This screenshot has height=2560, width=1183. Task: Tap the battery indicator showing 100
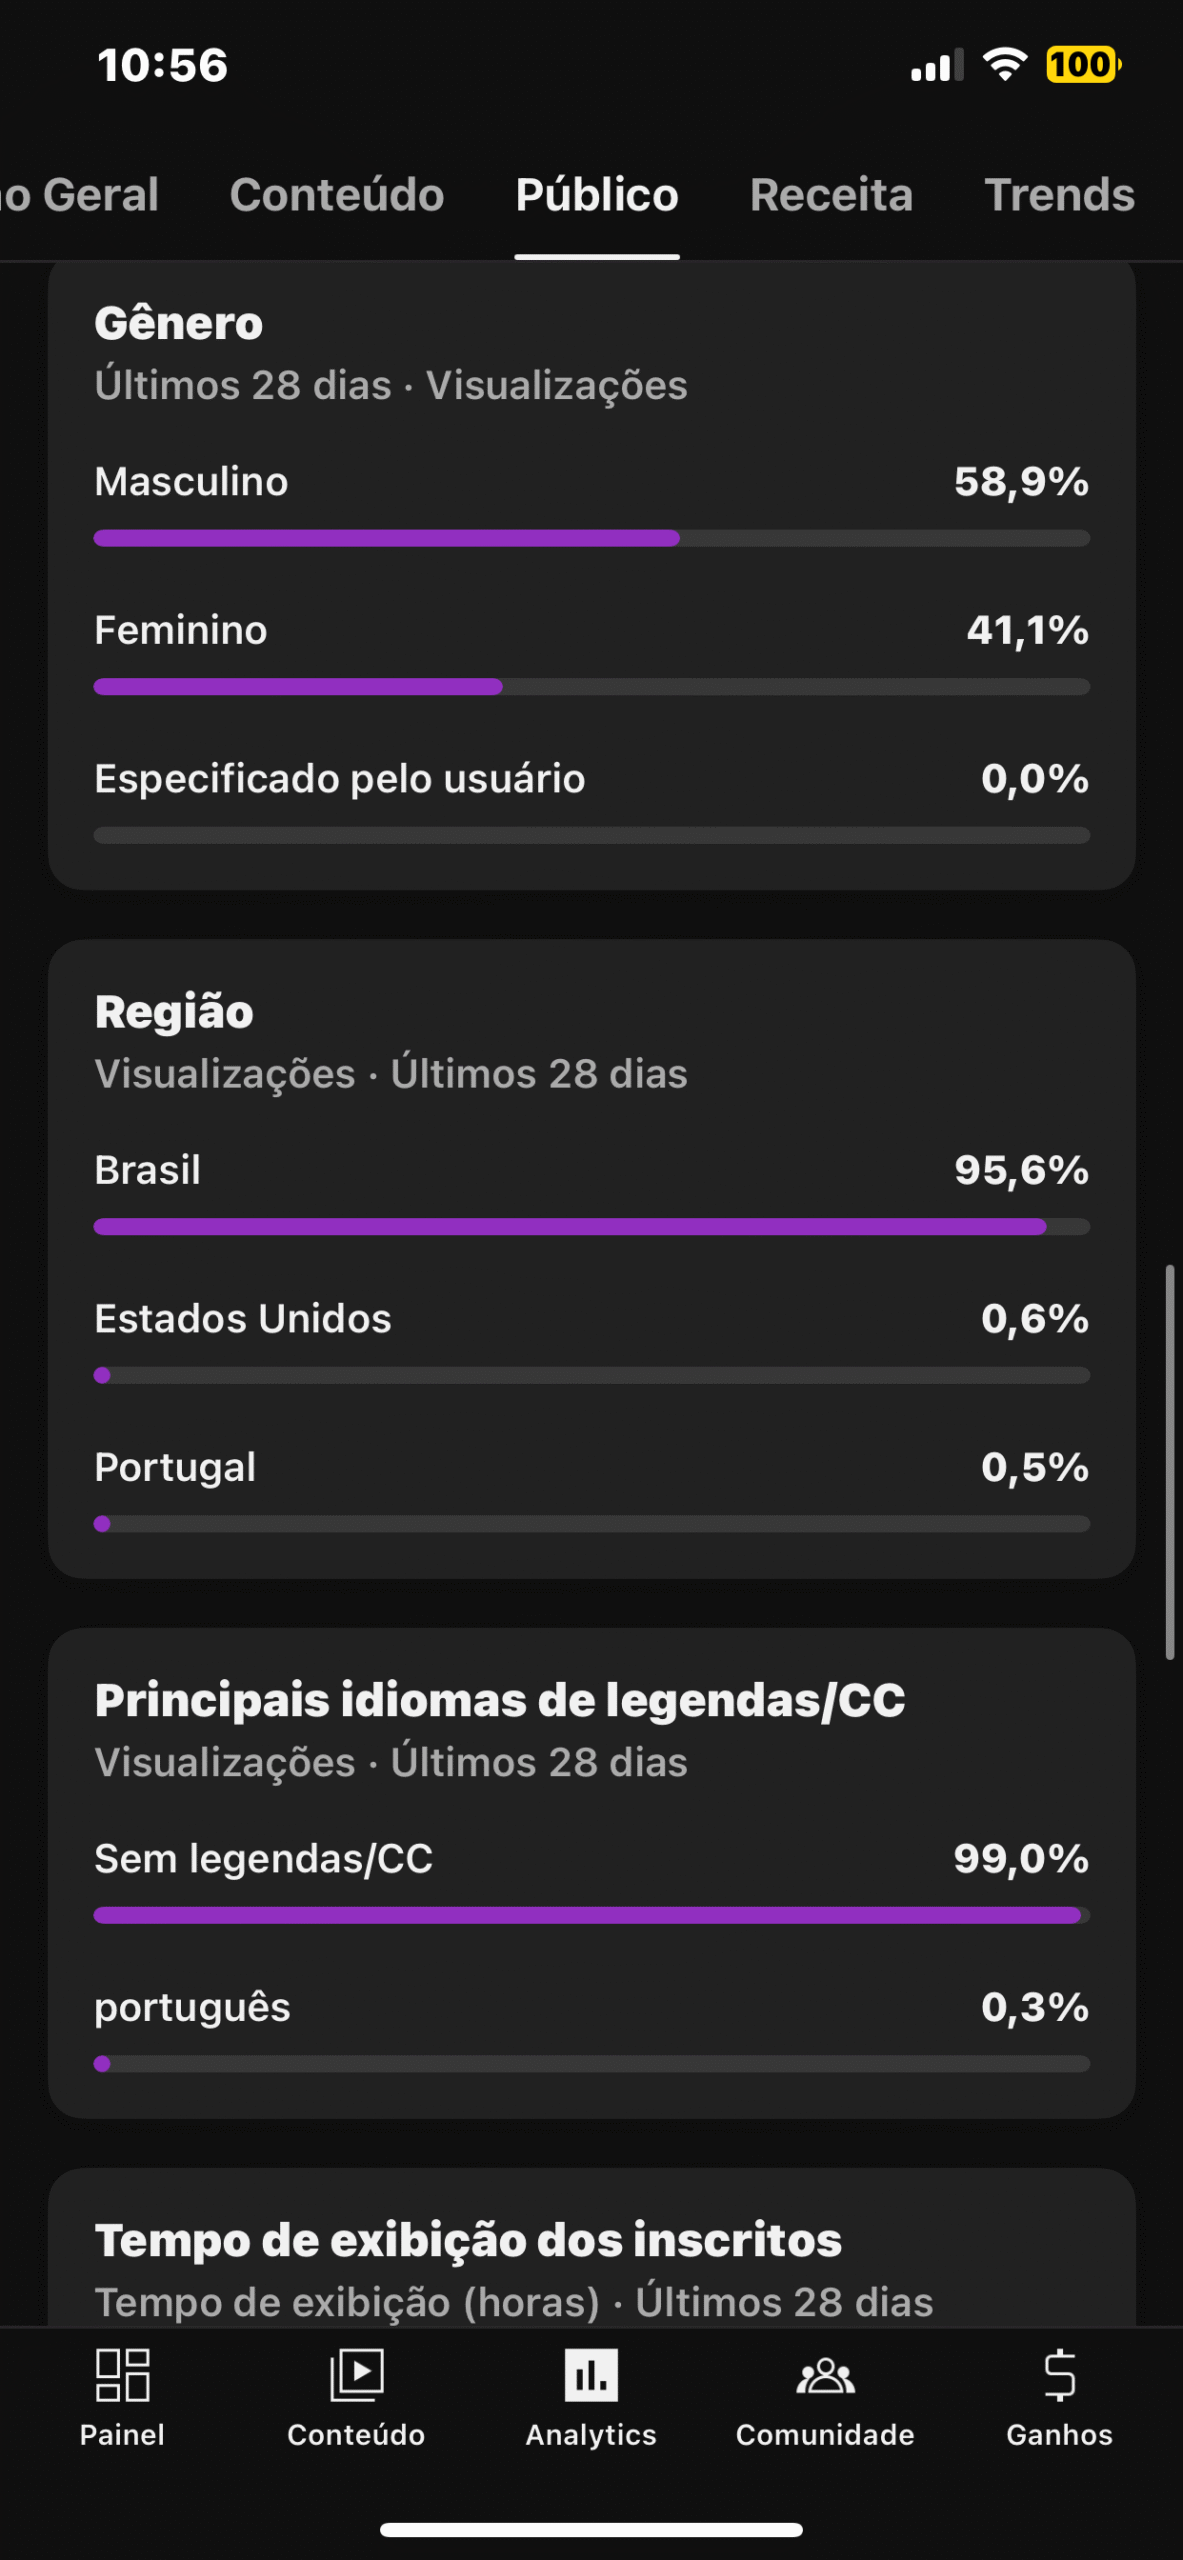1082,65
